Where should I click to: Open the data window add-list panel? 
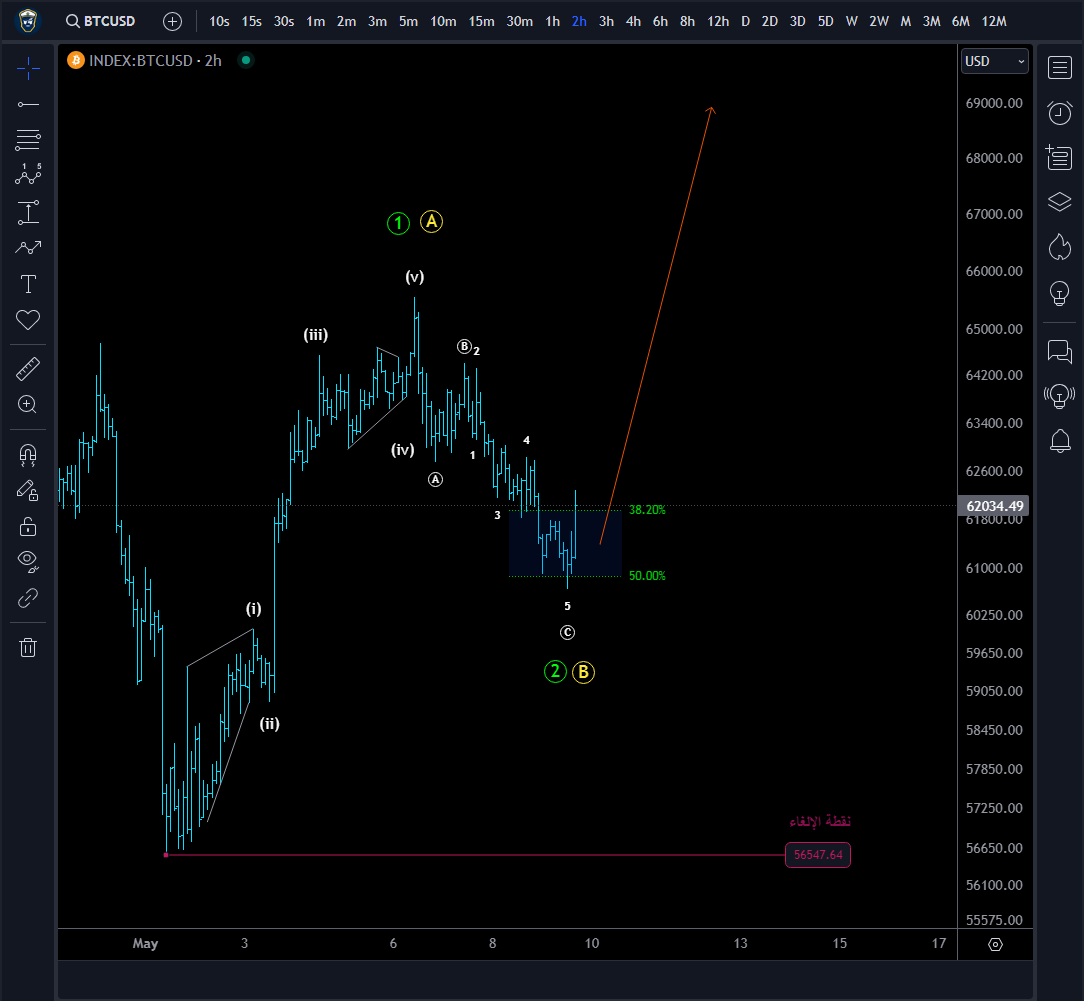pyautogui.click(x=1060, y=158)
